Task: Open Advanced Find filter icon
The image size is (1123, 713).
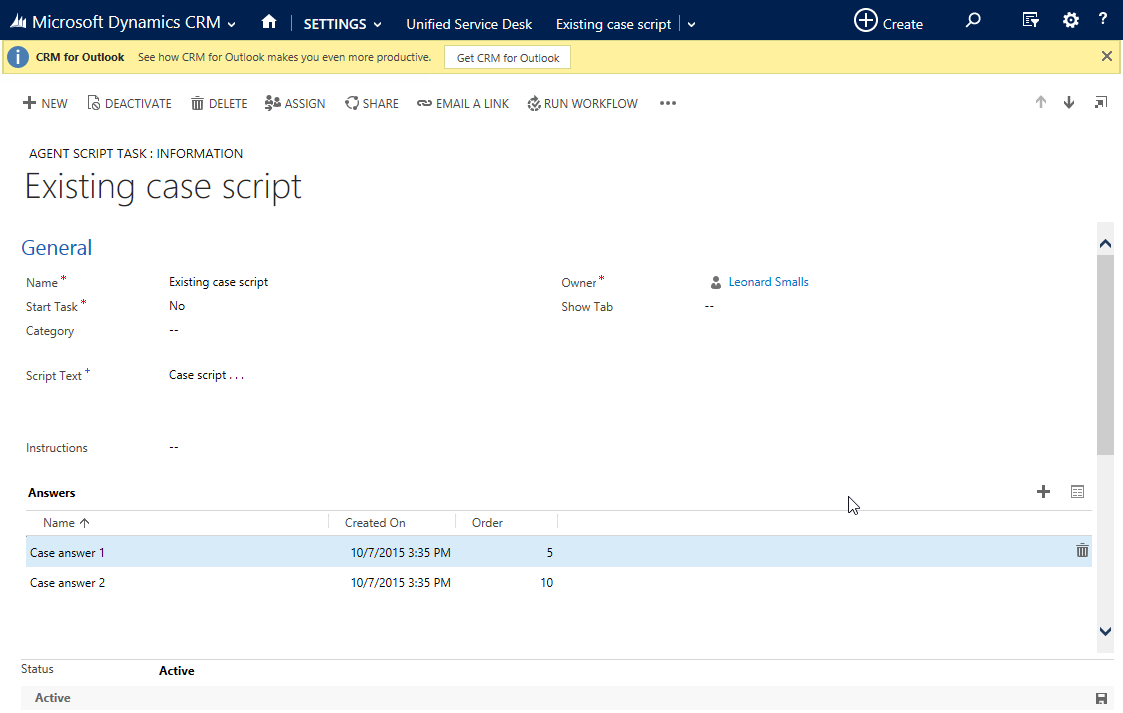Action: tap(1030, 21)
